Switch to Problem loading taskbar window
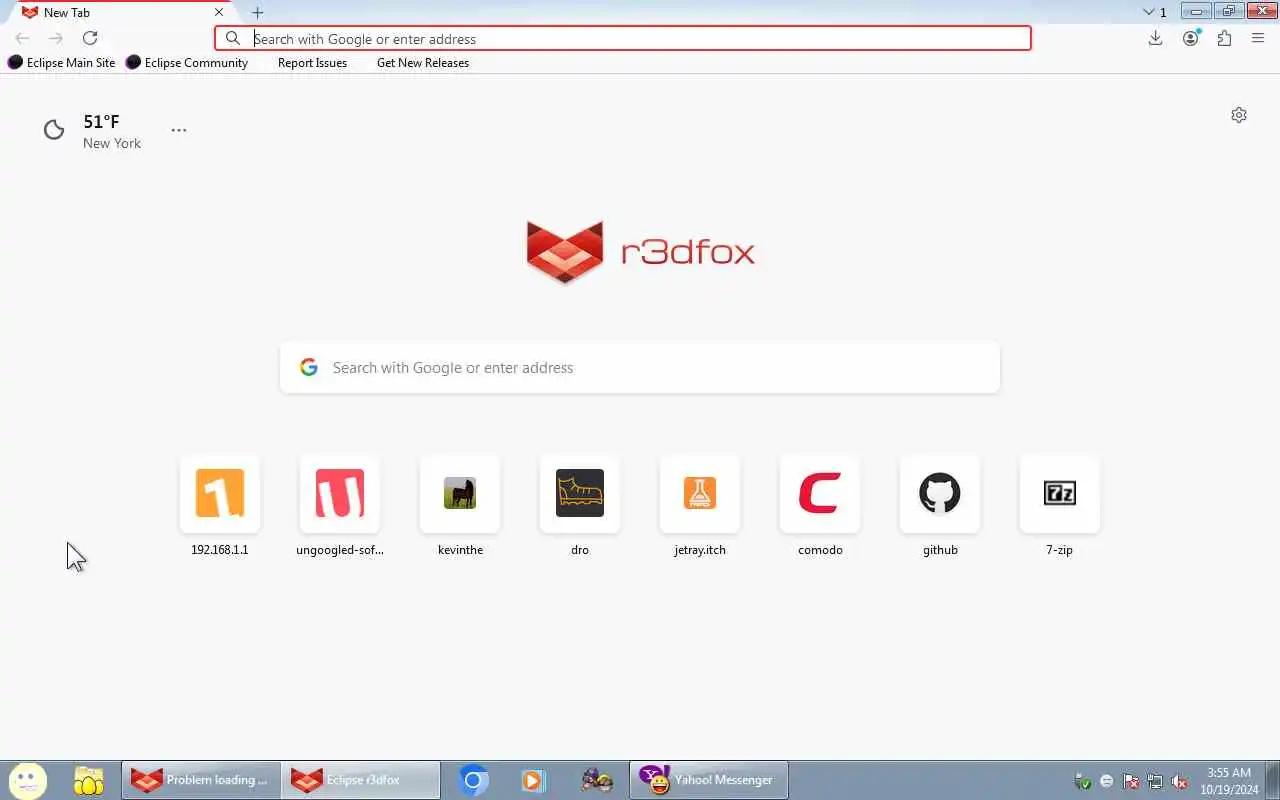Image resolution: width=1280 pixels, height=800 pixels. pyautogui.click(x=201, y=780)
